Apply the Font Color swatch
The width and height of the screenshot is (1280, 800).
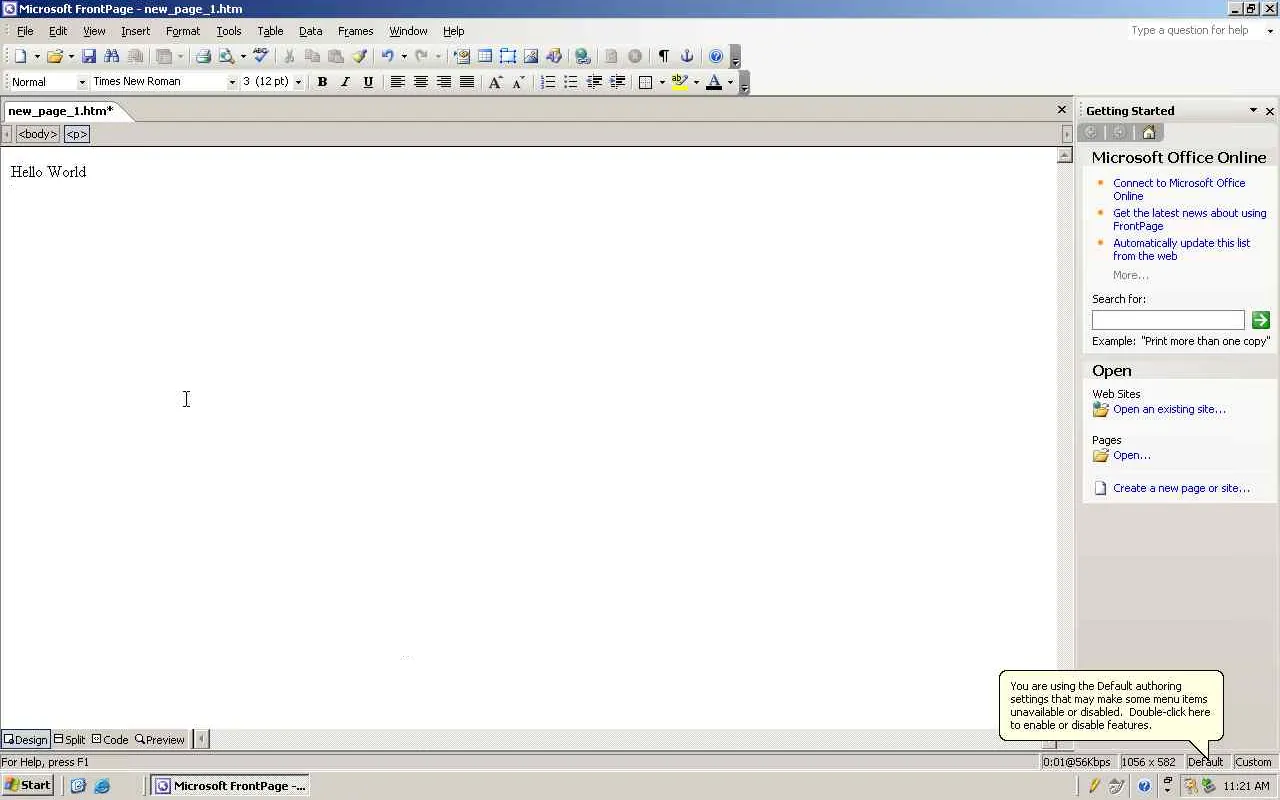tap(714, 82)
